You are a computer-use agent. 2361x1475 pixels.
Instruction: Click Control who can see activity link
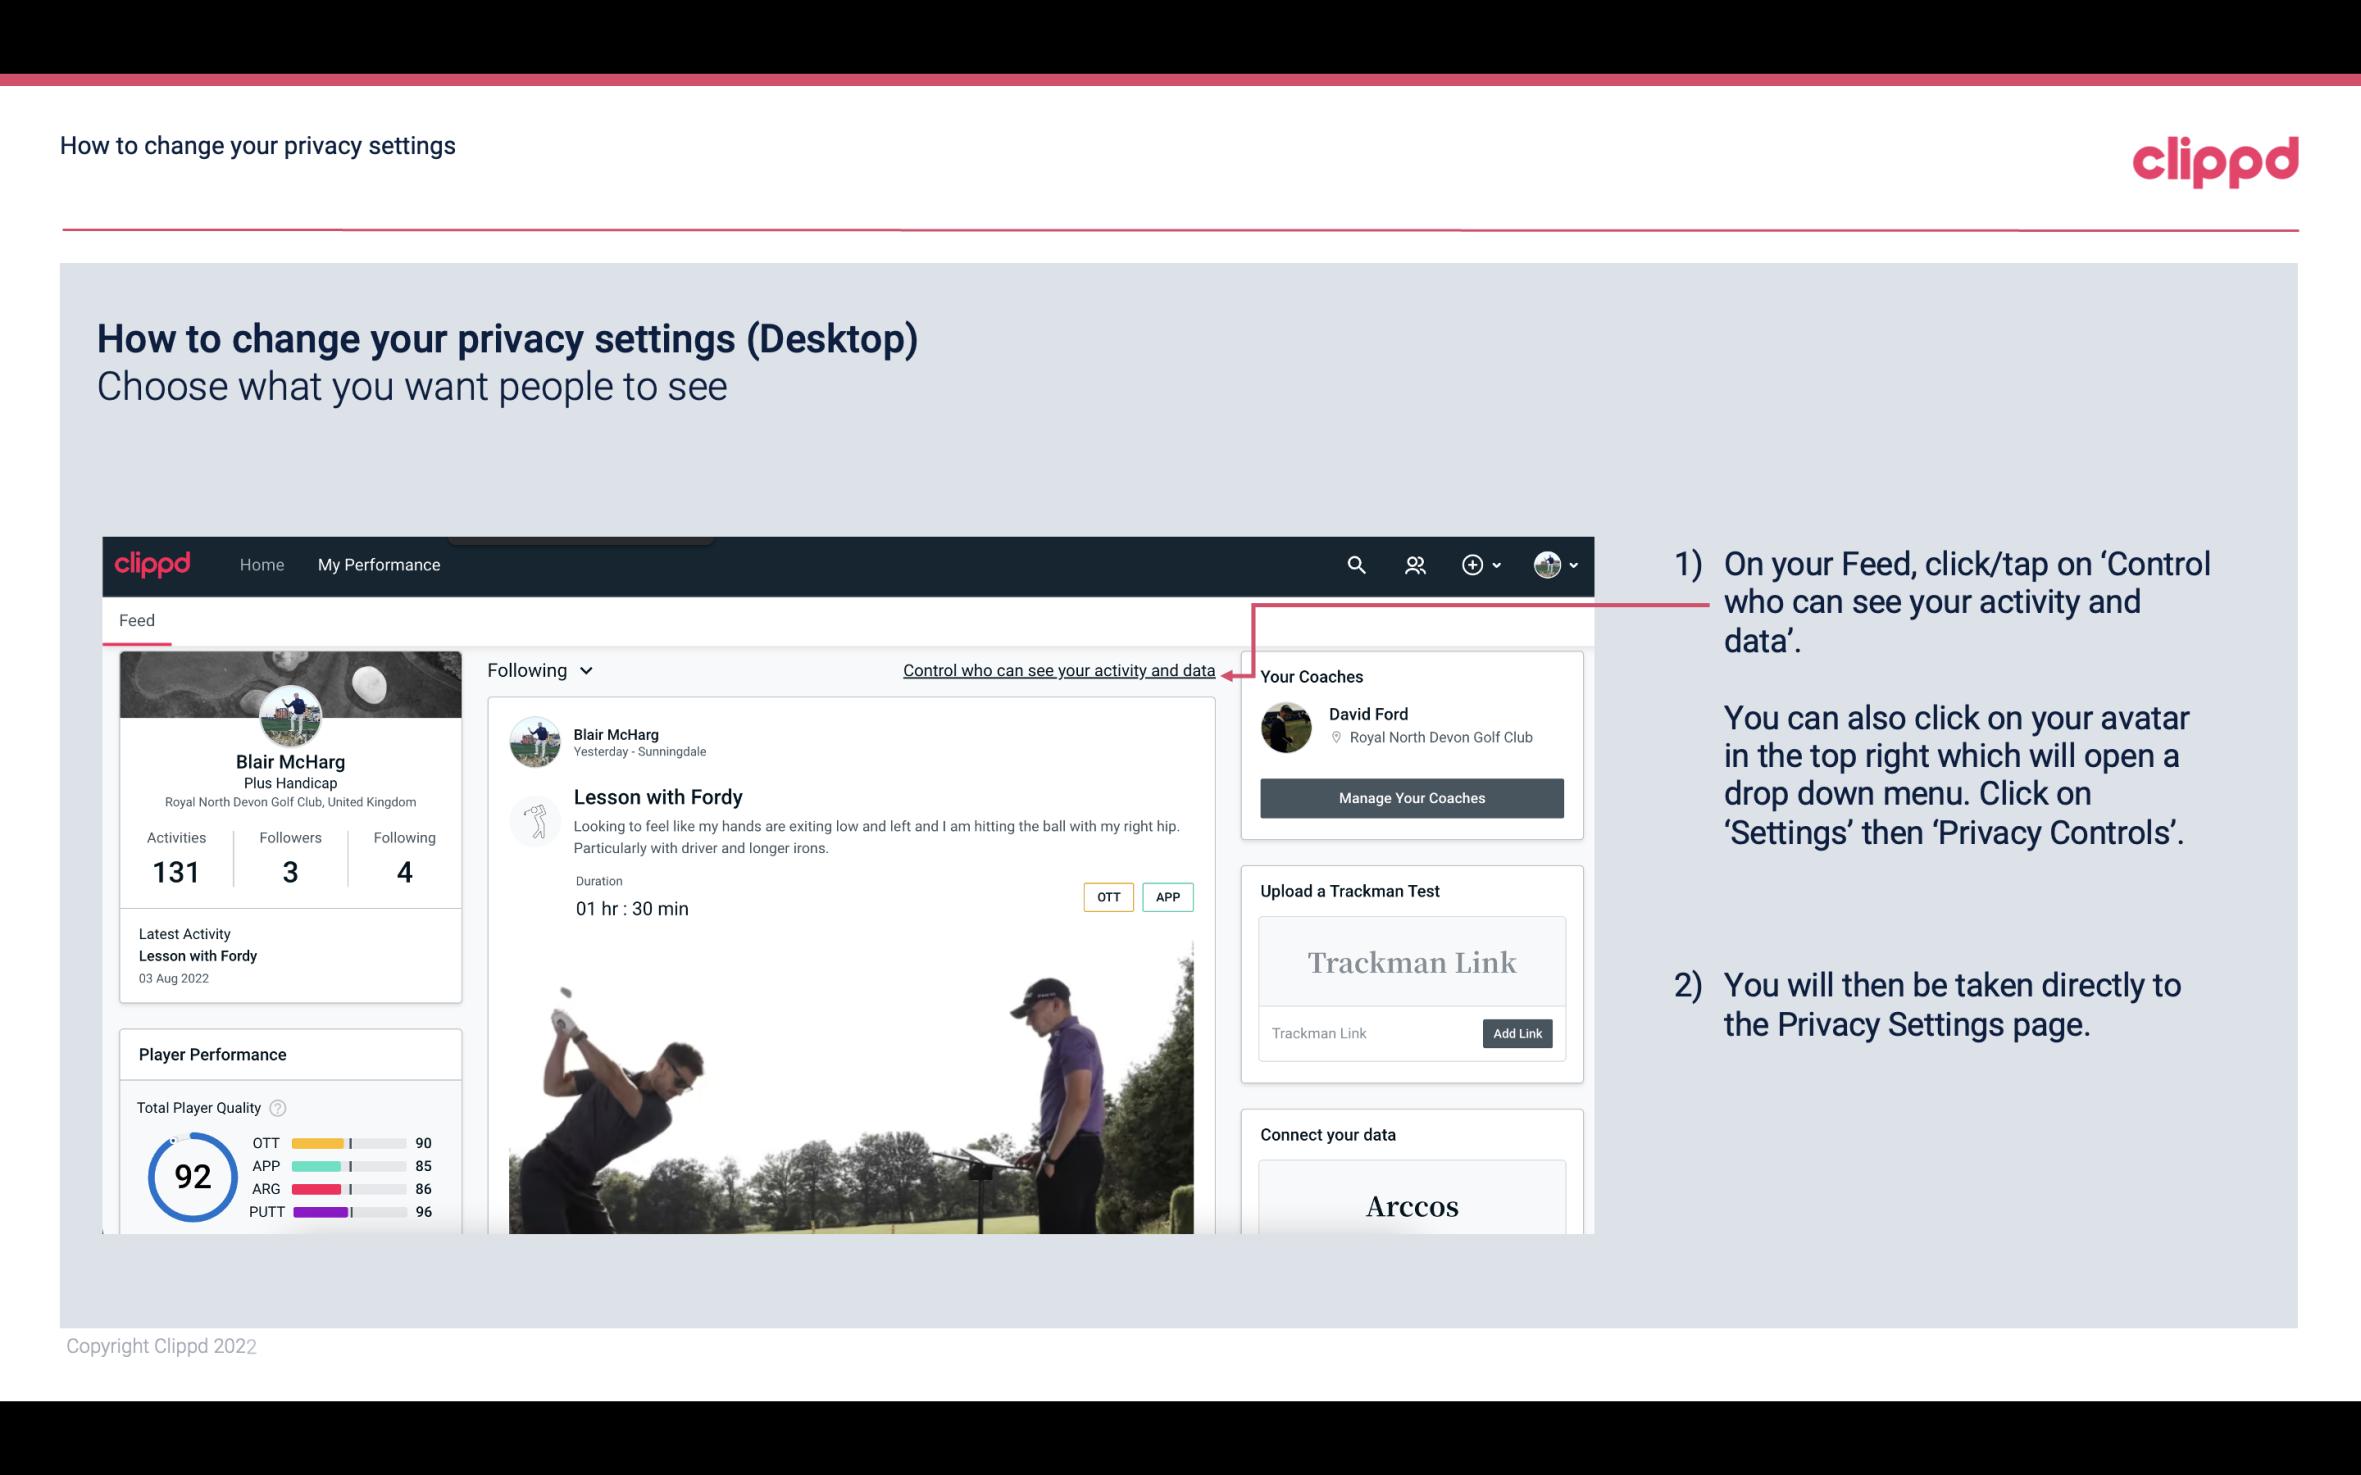1058,670
